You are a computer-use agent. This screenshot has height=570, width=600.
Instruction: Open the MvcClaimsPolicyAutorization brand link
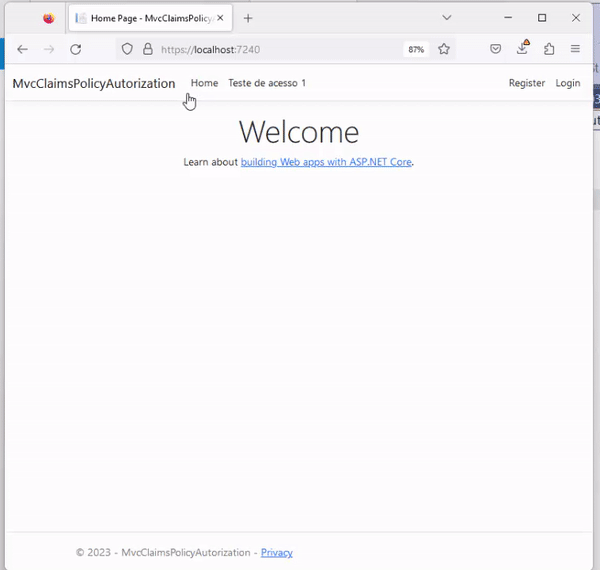pos(94,83)
